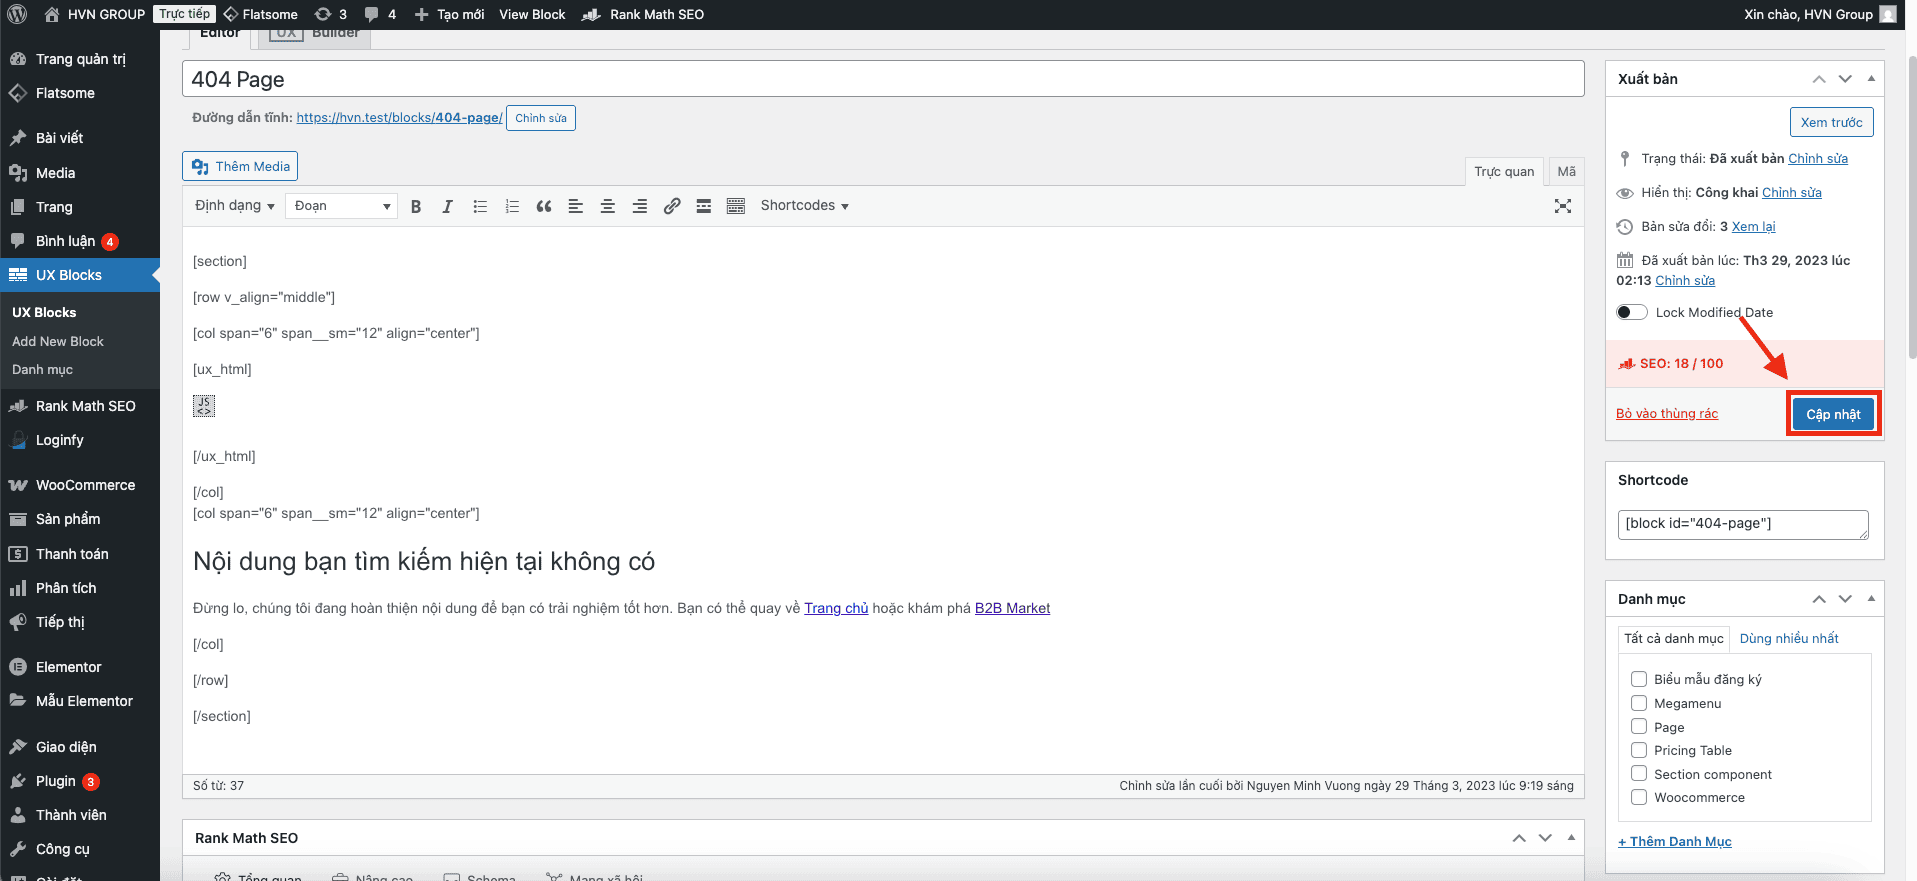Open the Shortcodes dropdown
The image size is (1917, 881).
tap(805, 206)
